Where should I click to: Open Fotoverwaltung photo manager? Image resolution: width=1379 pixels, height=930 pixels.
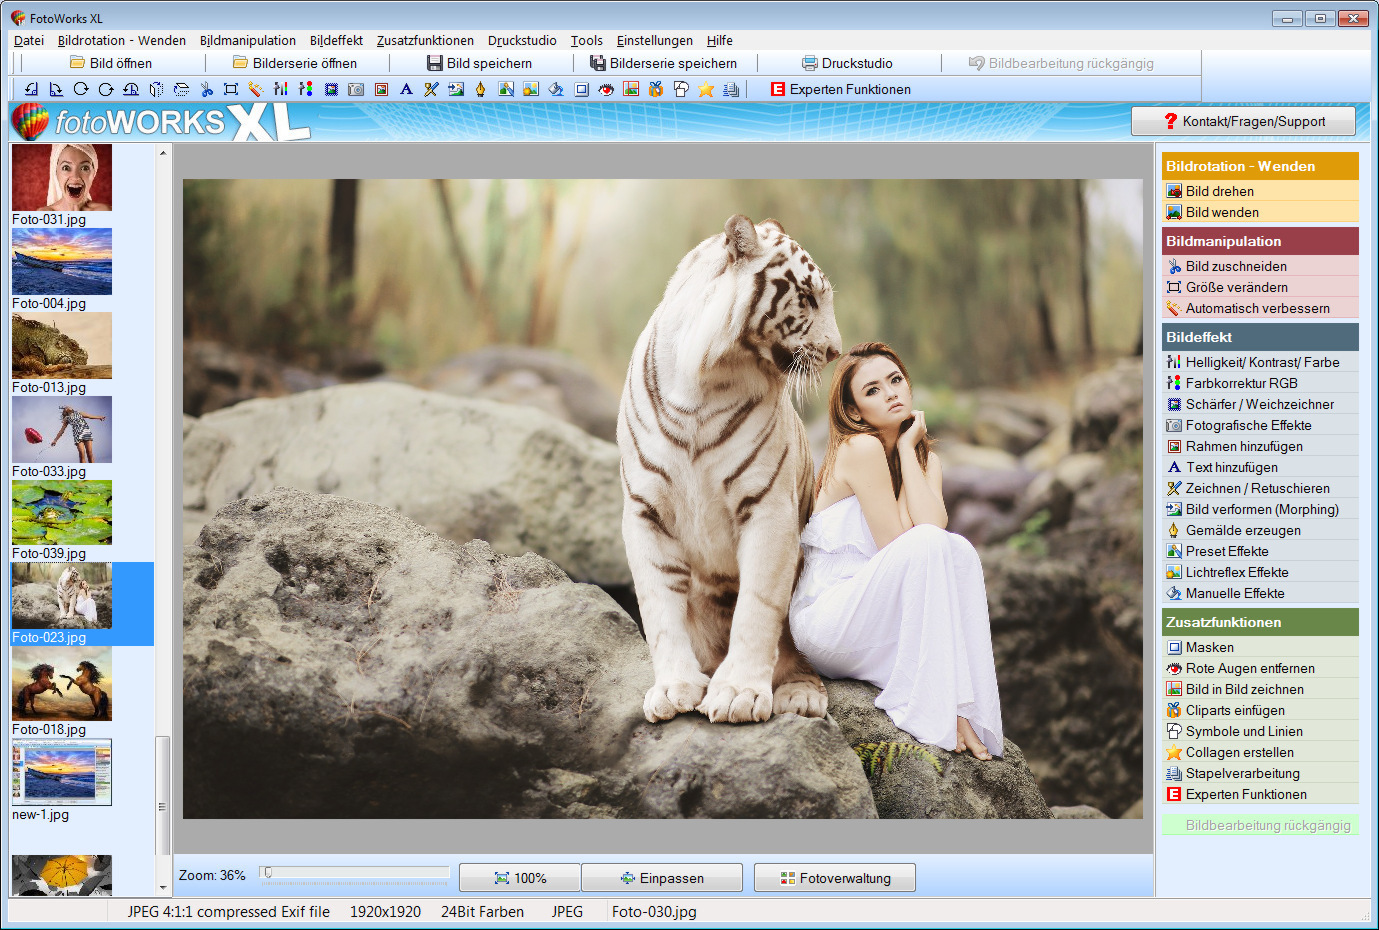click(835, 878)
